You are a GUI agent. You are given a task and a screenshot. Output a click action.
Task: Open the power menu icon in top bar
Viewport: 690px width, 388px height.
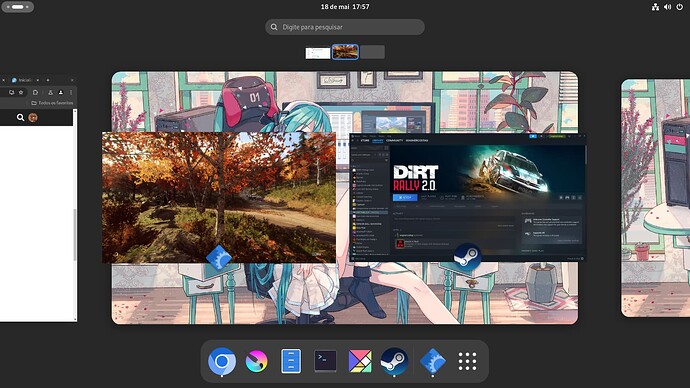click(680, 7)
